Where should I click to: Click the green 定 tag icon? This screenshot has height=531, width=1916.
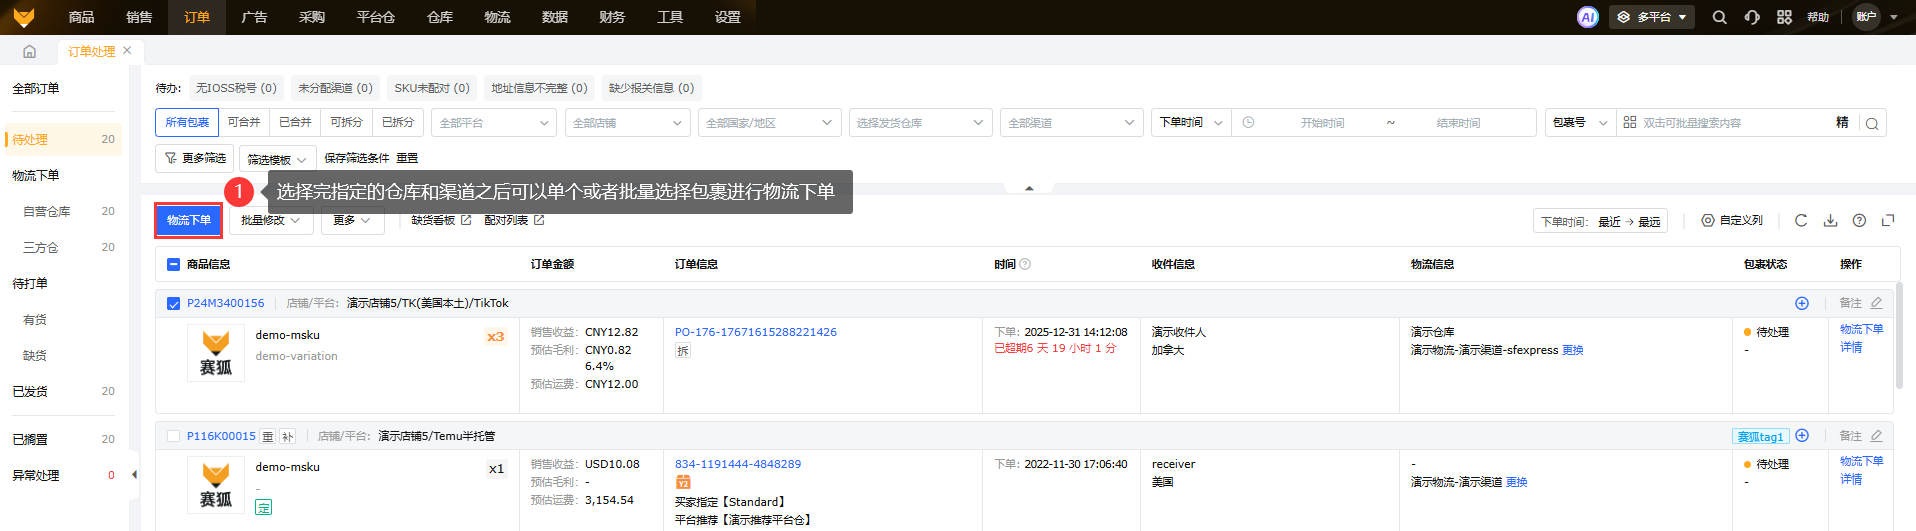pyautogui.click(x=263, y=507)
